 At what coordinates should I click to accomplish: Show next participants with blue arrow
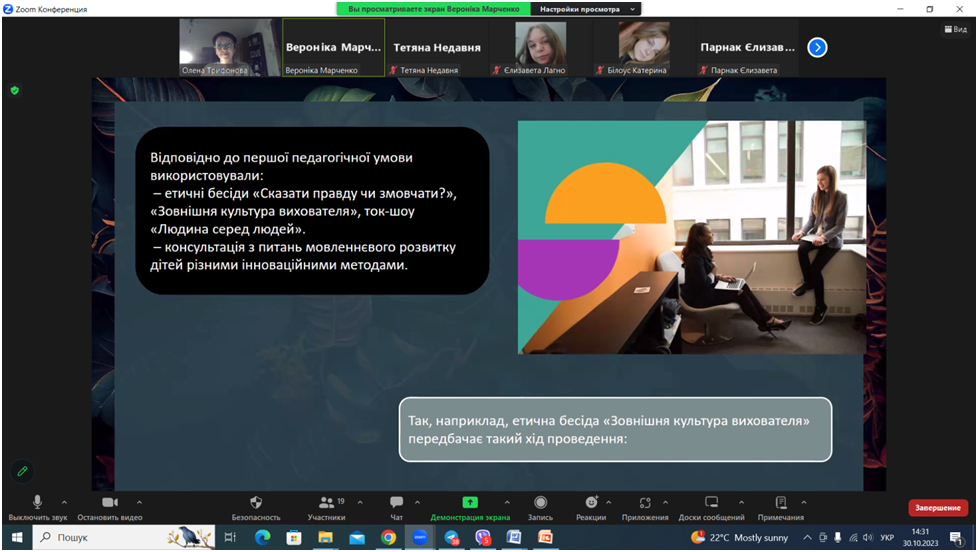pos(817,47)
